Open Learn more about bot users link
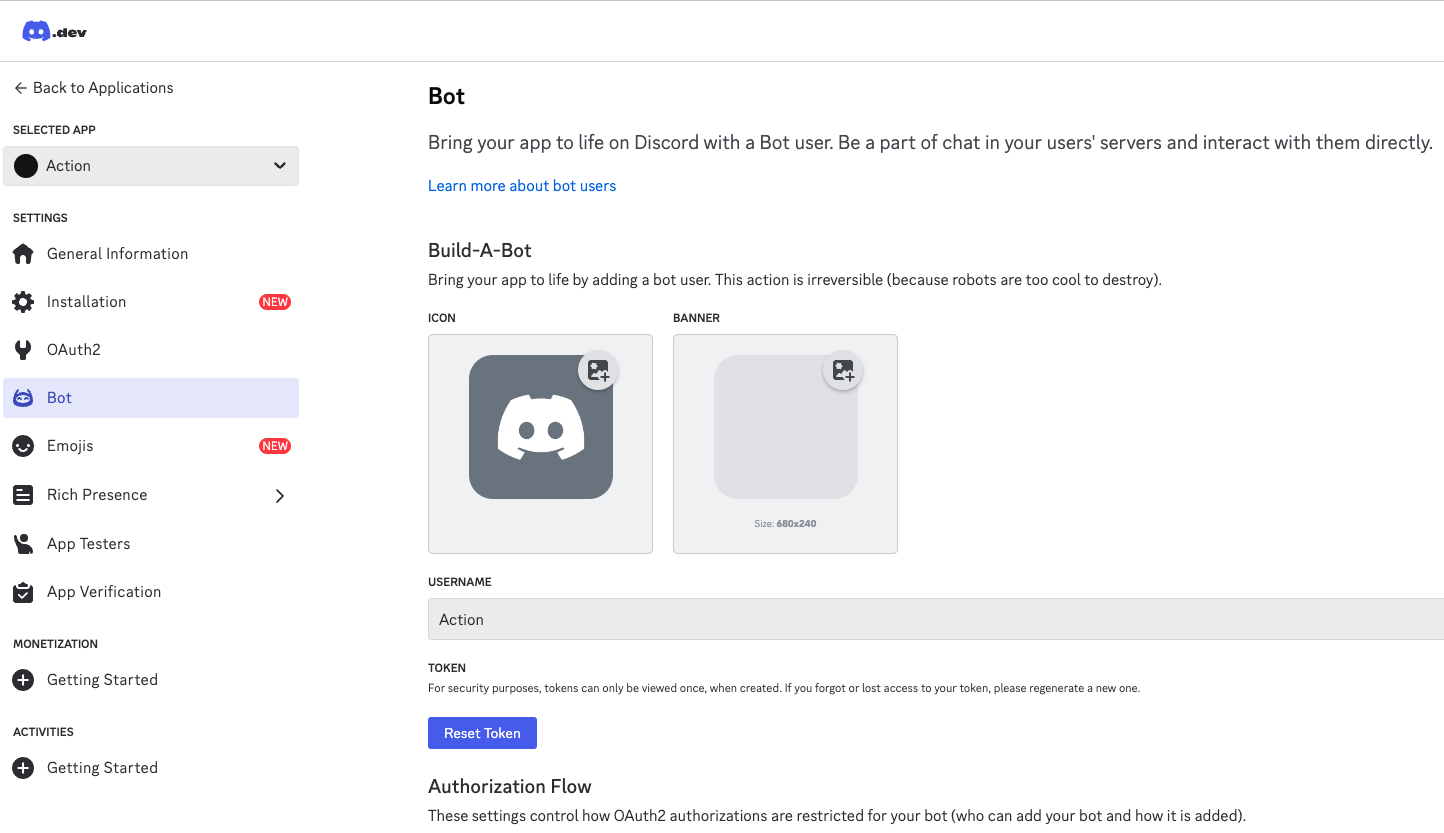 click(x=522, y=186)
